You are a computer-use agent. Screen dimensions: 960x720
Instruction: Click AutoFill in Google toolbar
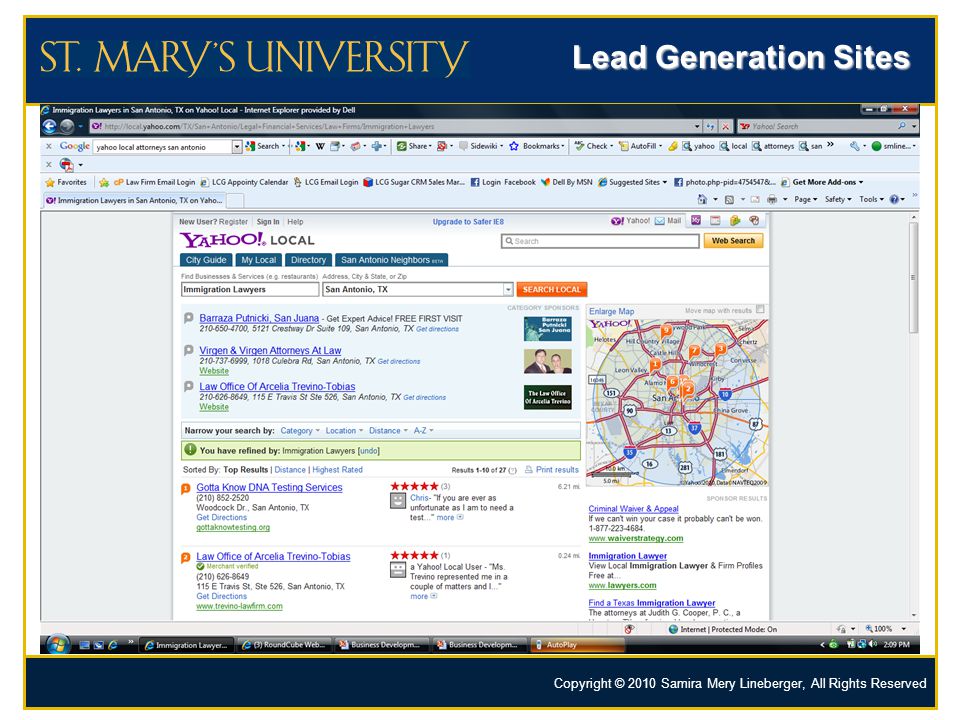pos(640,146)
